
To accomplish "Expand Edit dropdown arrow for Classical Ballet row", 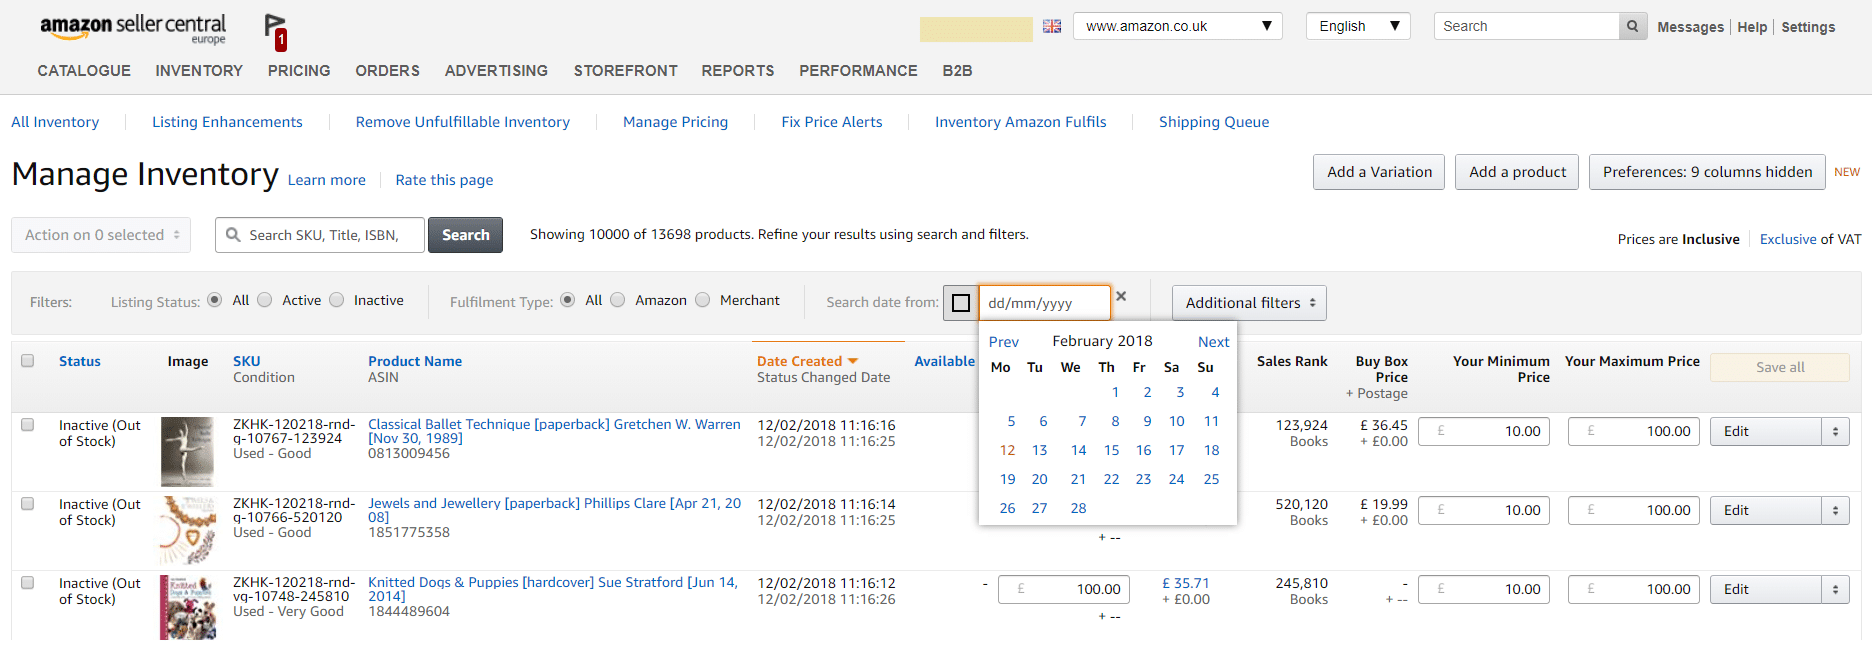I will (1835, 432).
